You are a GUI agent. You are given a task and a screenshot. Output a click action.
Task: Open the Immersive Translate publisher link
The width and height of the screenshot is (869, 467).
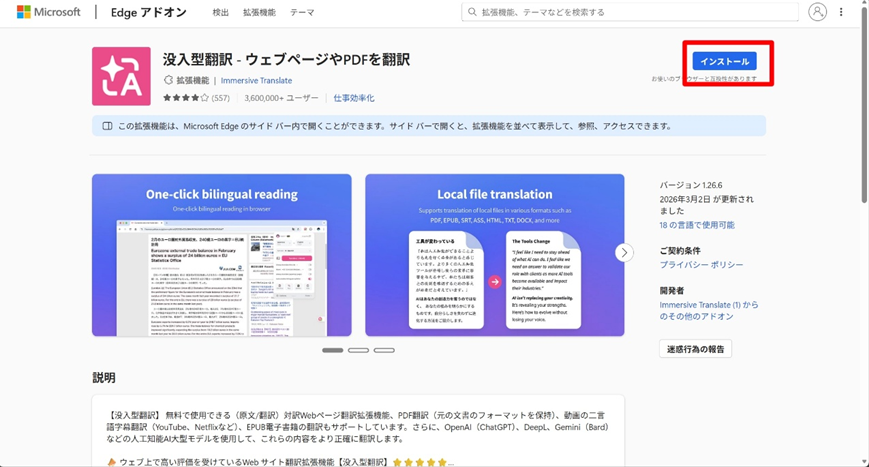pos(256,80)
